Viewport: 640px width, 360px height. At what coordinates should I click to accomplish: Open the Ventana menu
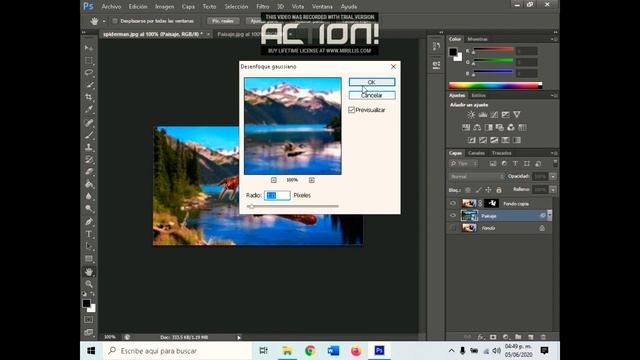click(322, 7)
